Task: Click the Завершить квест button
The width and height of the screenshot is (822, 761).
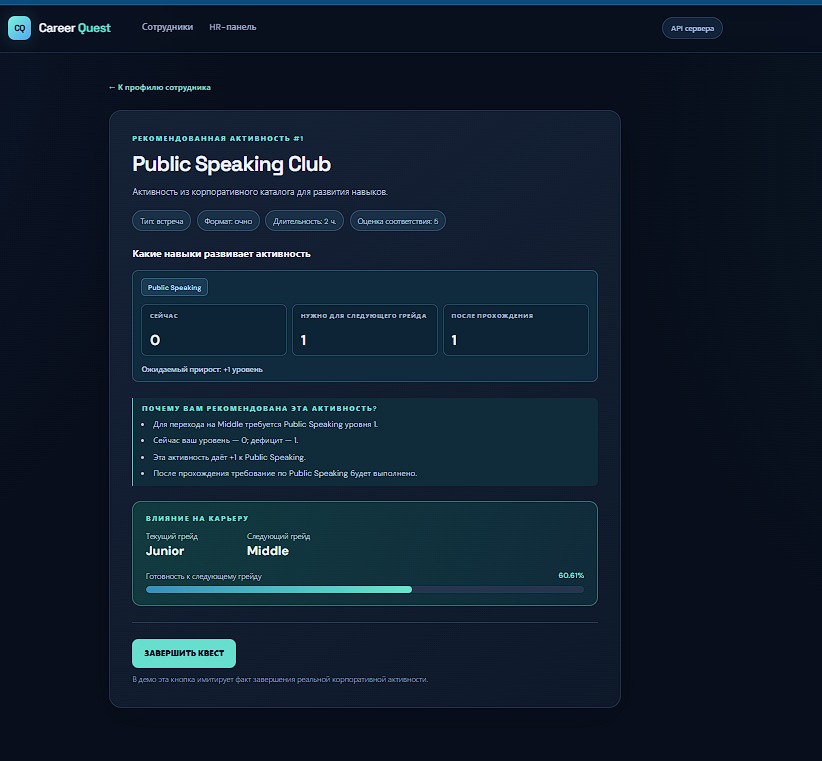Action: [184, 653]
